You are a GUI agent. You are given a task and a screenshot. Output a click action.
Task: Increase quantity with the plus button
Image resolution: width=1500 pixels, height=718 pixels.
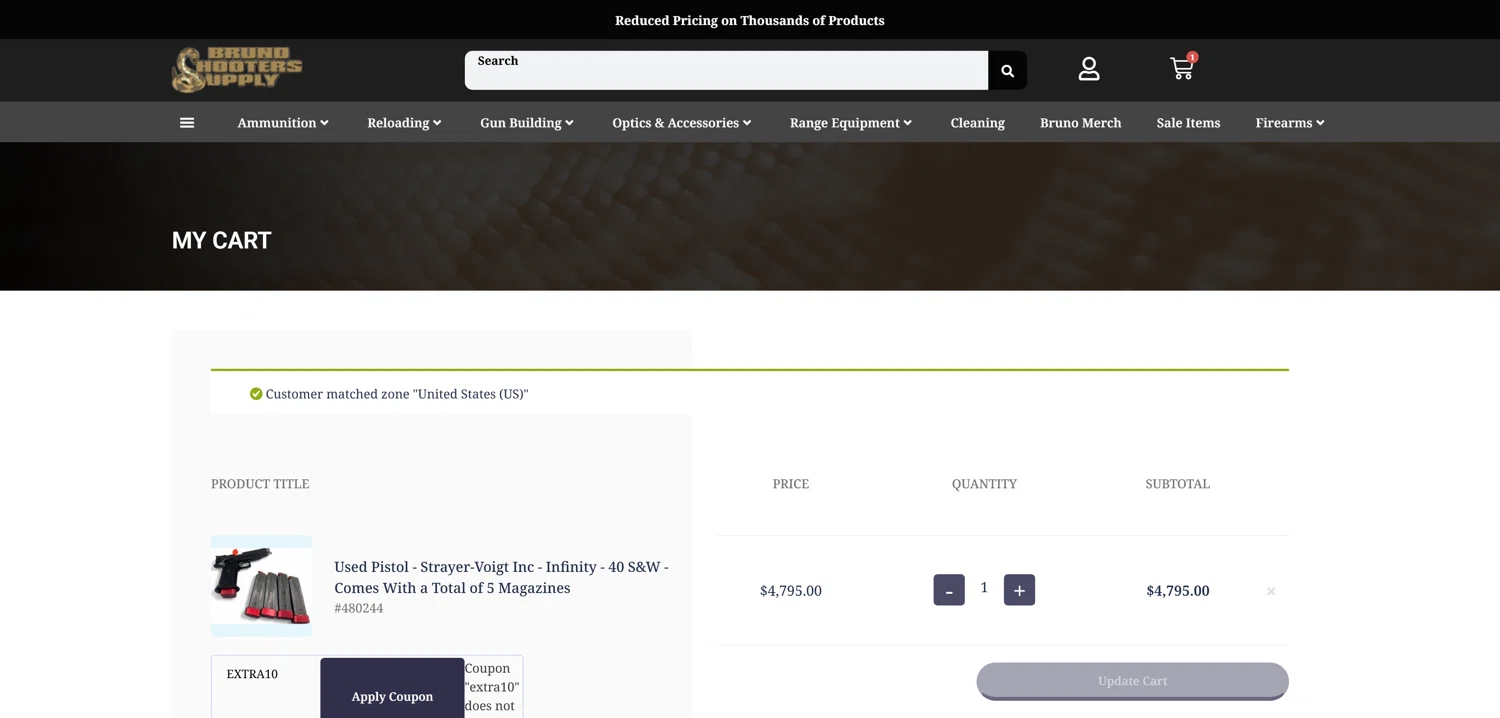click(1019, 590)
